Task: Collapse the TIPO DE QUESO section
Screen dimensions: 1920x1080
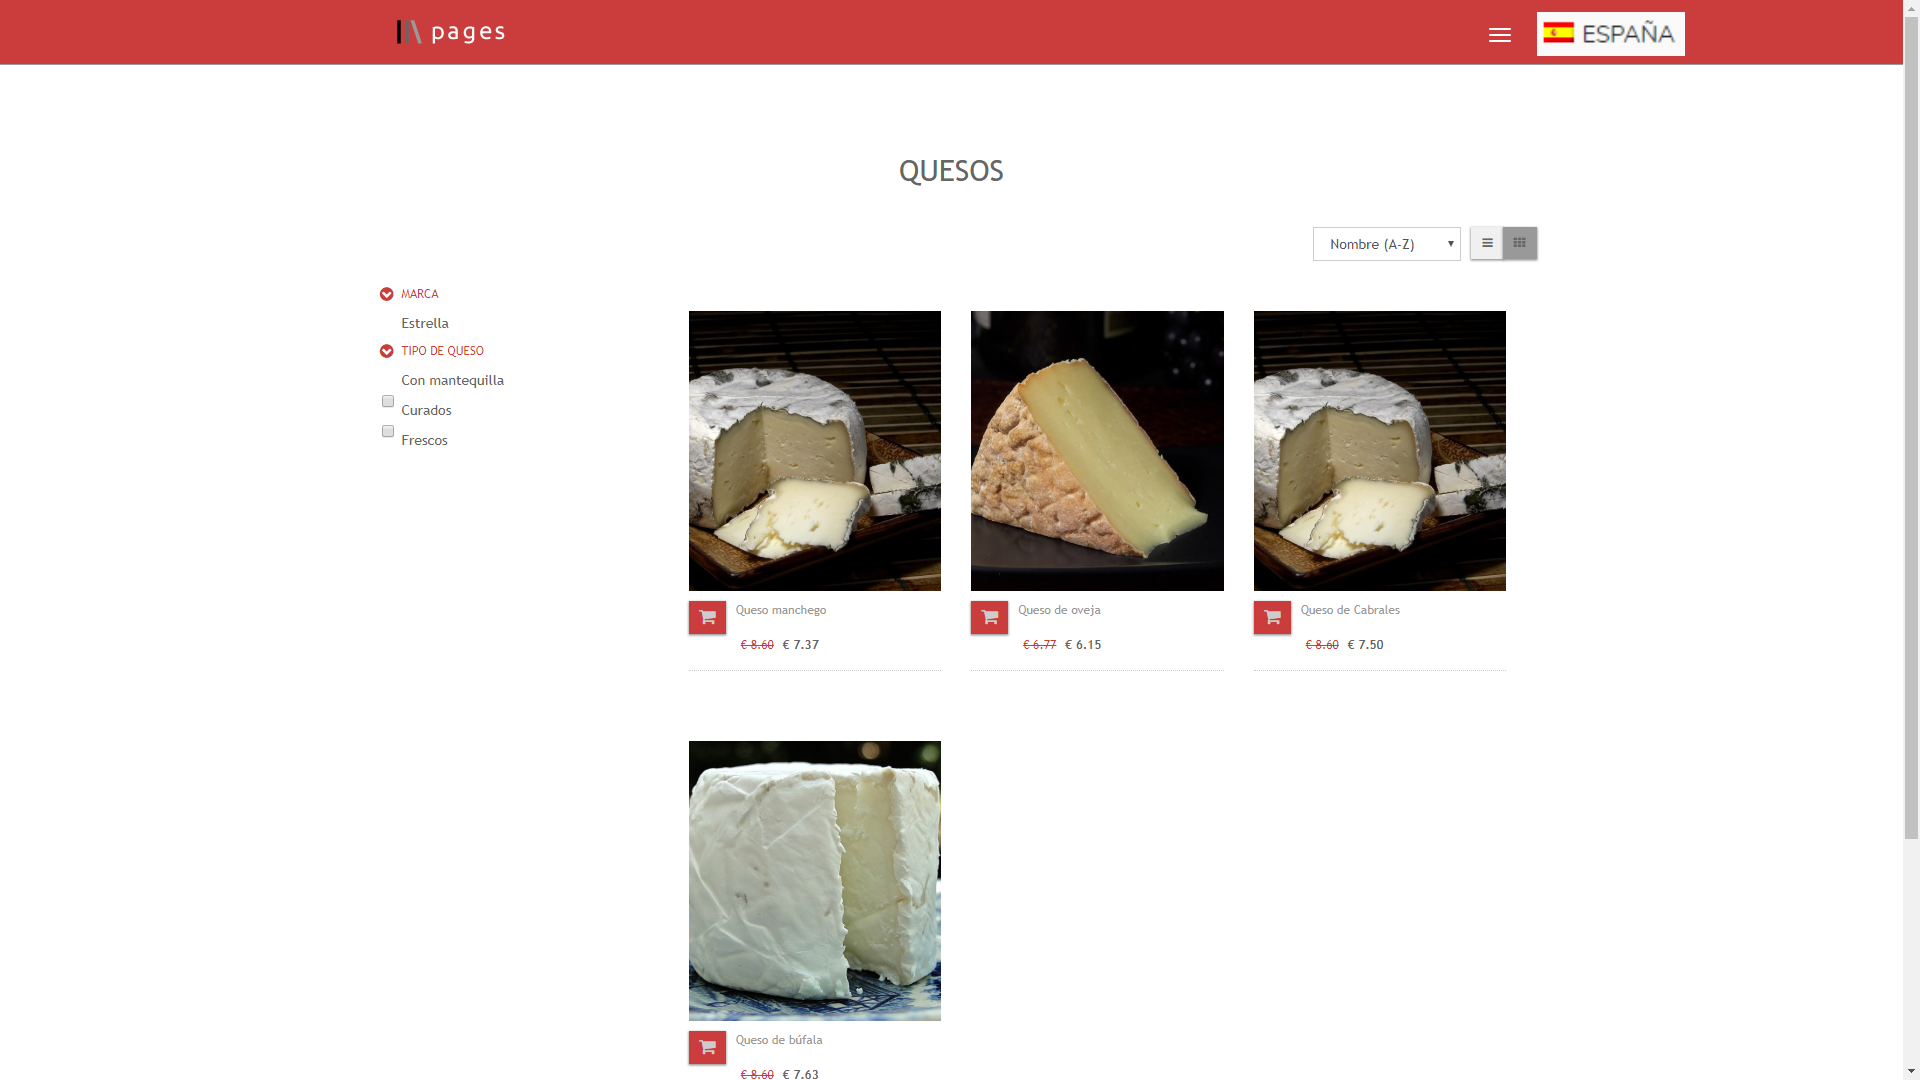Action: point(386,351)
